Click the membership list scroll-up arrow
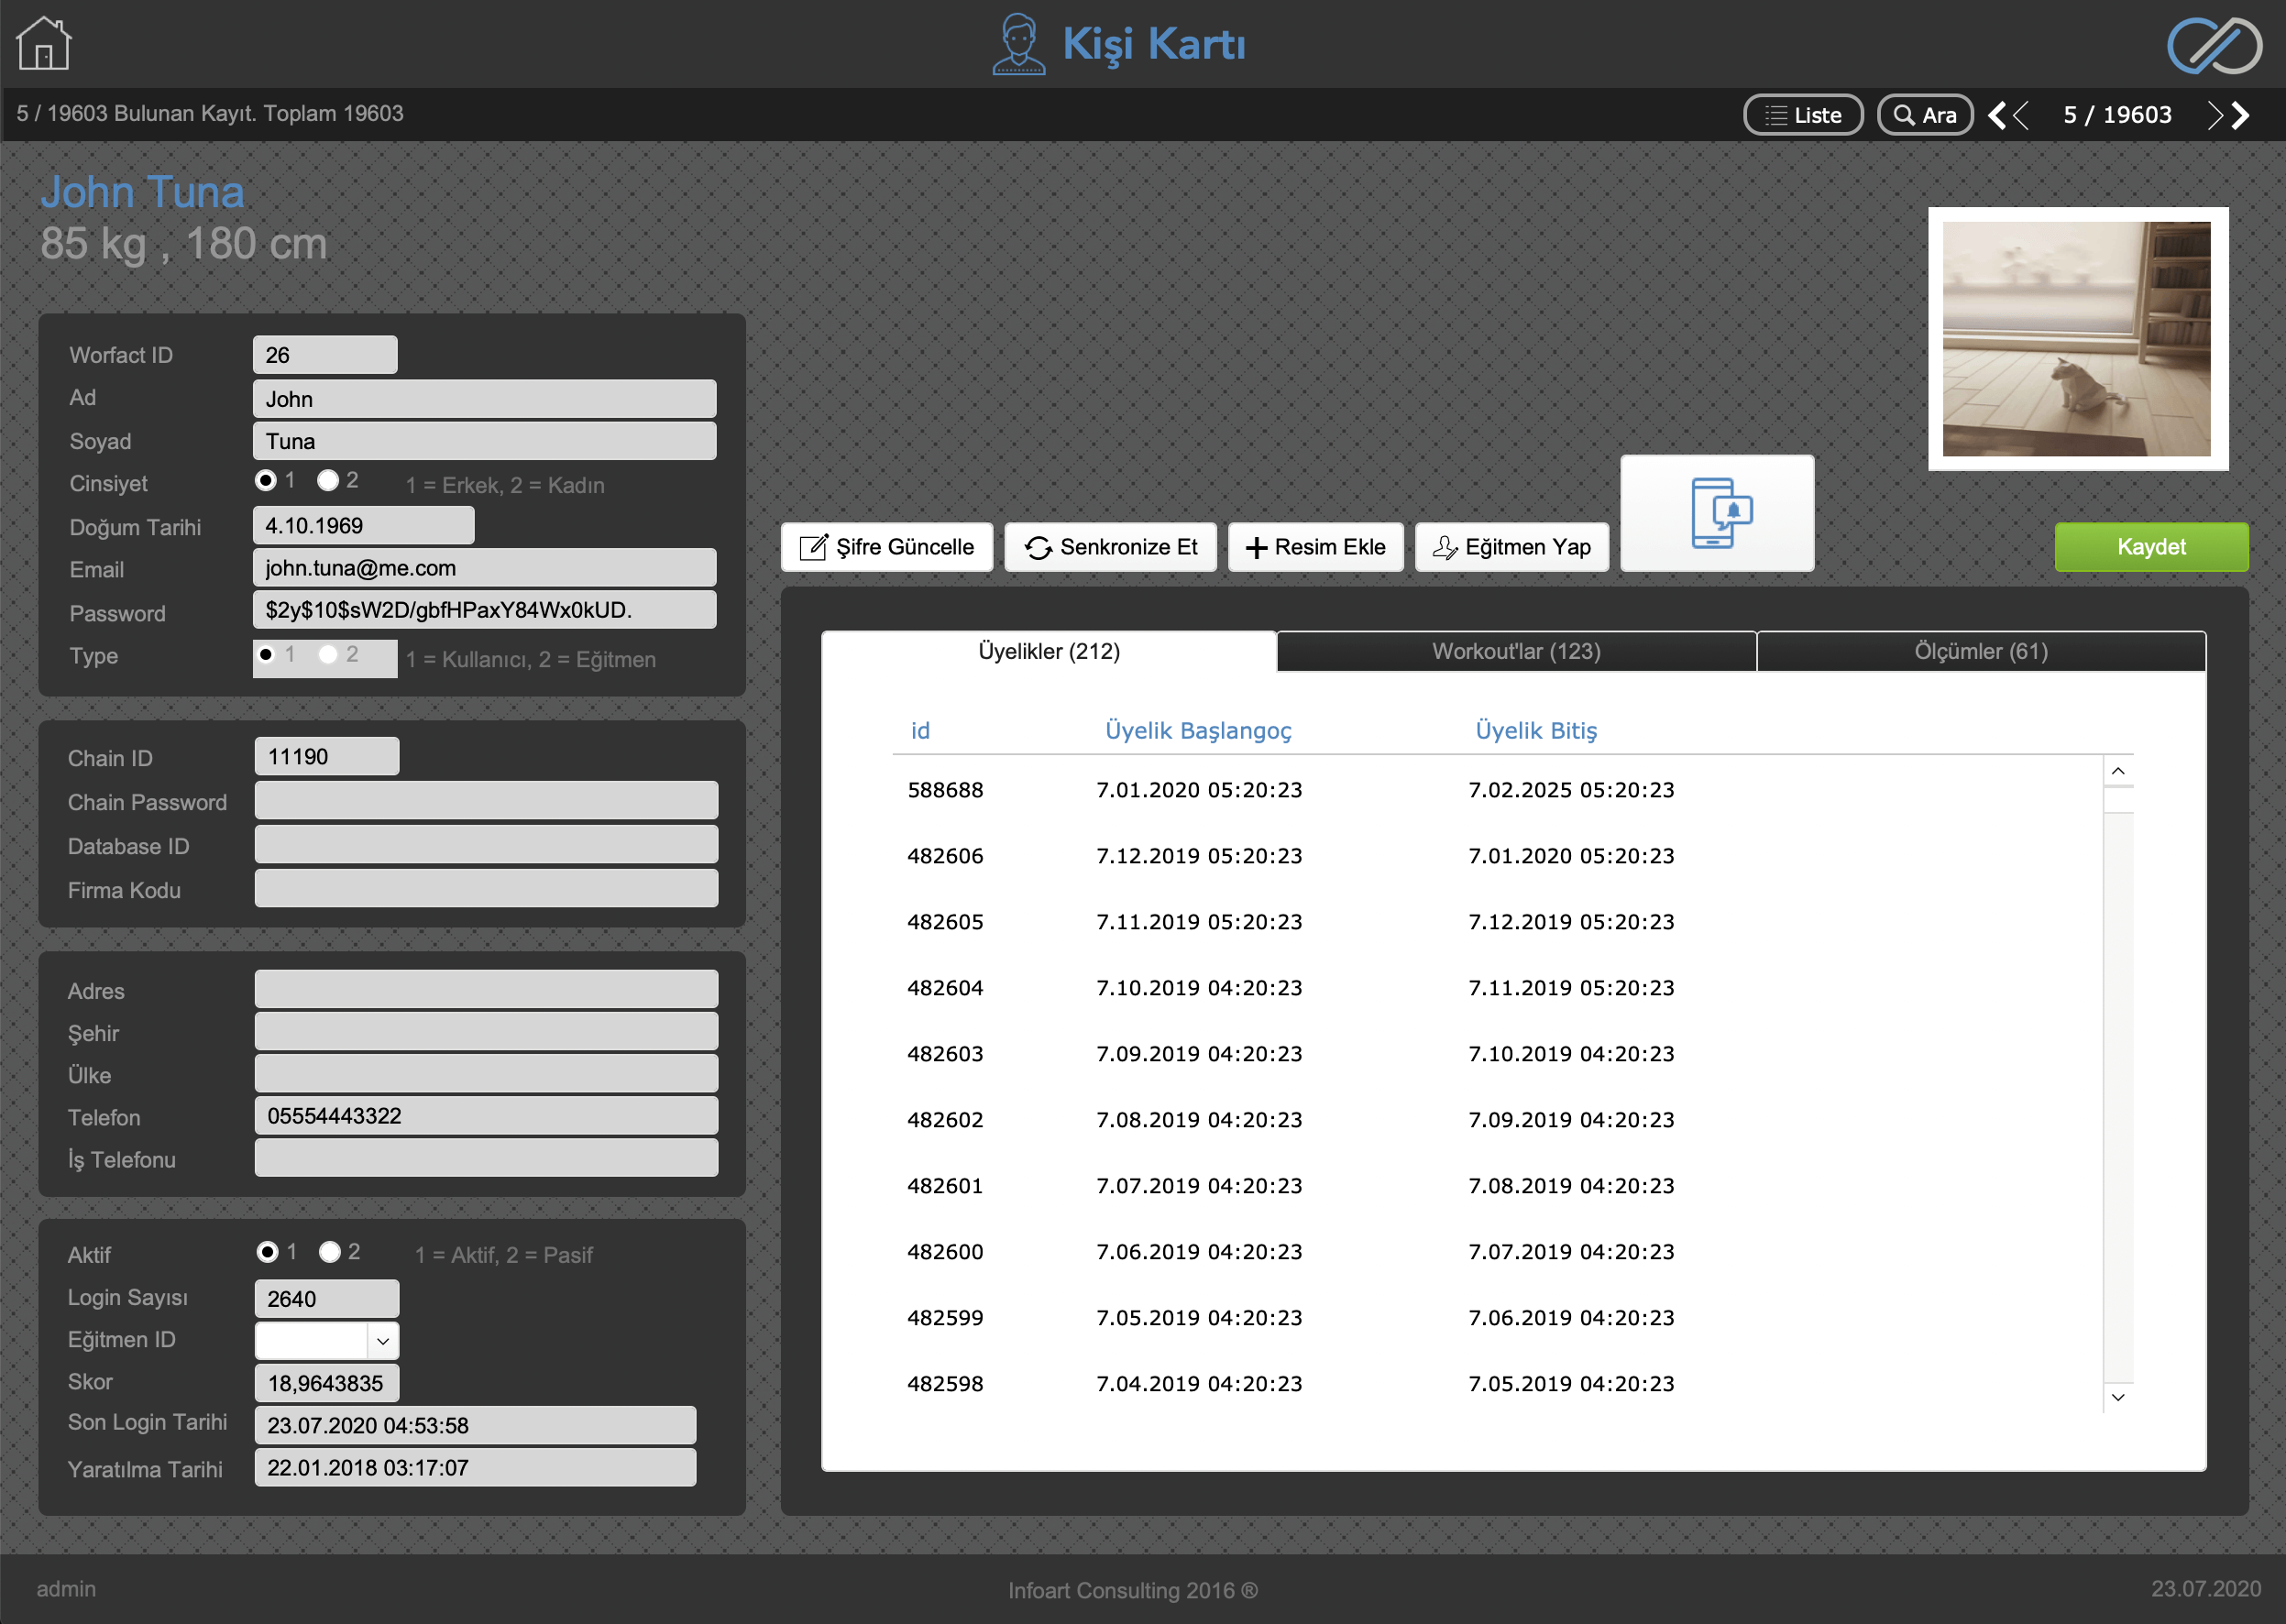This screenshot has height=1624, width=2286. pos(2118,771)
